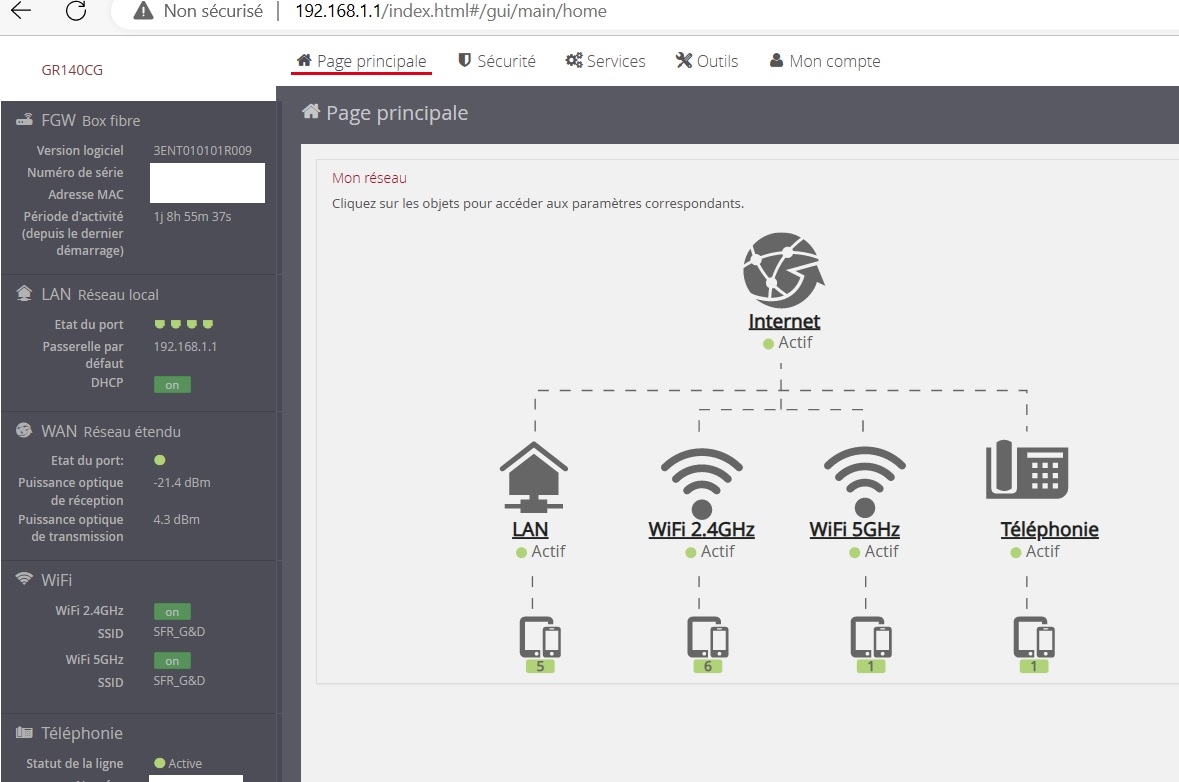Viewport: 1179px width, 782px height.
Task: Toggle the DHCP on switch
Action: pyautogui.click(x=171, y=384)
